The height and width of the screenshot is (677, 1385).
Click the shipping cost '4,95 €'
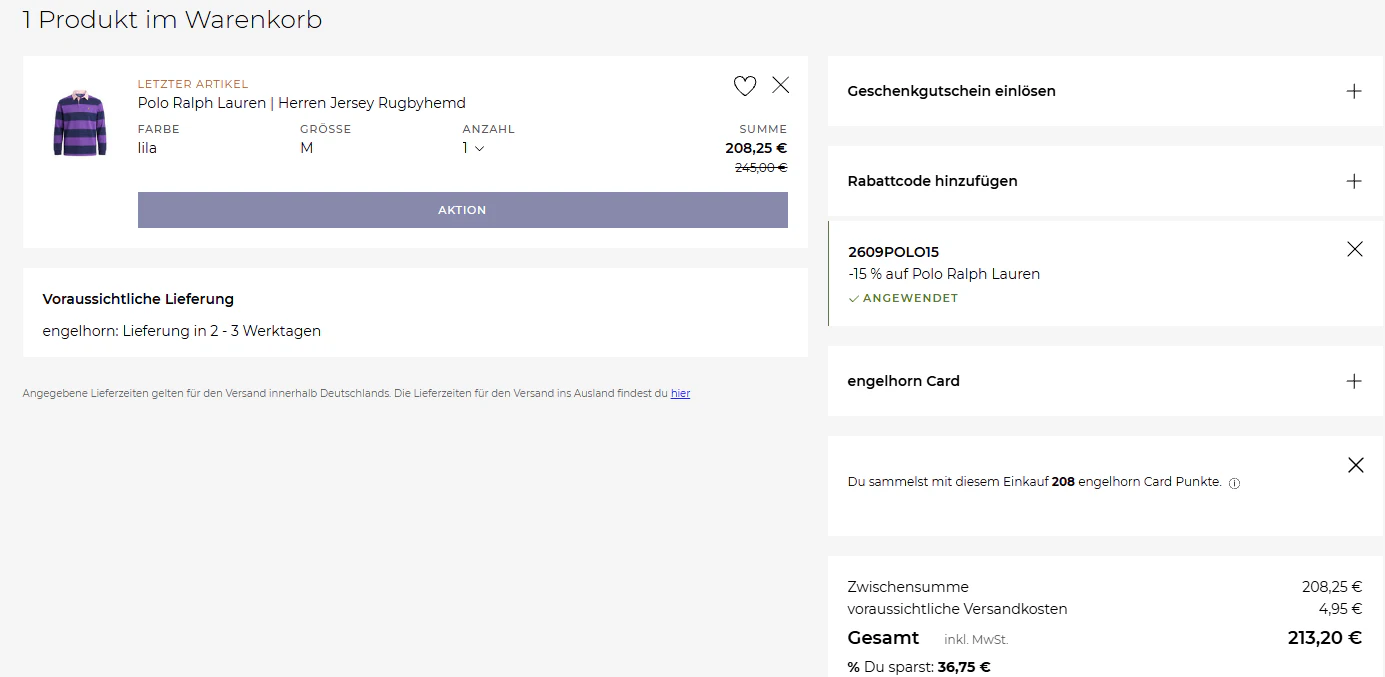pos(1340,609)
